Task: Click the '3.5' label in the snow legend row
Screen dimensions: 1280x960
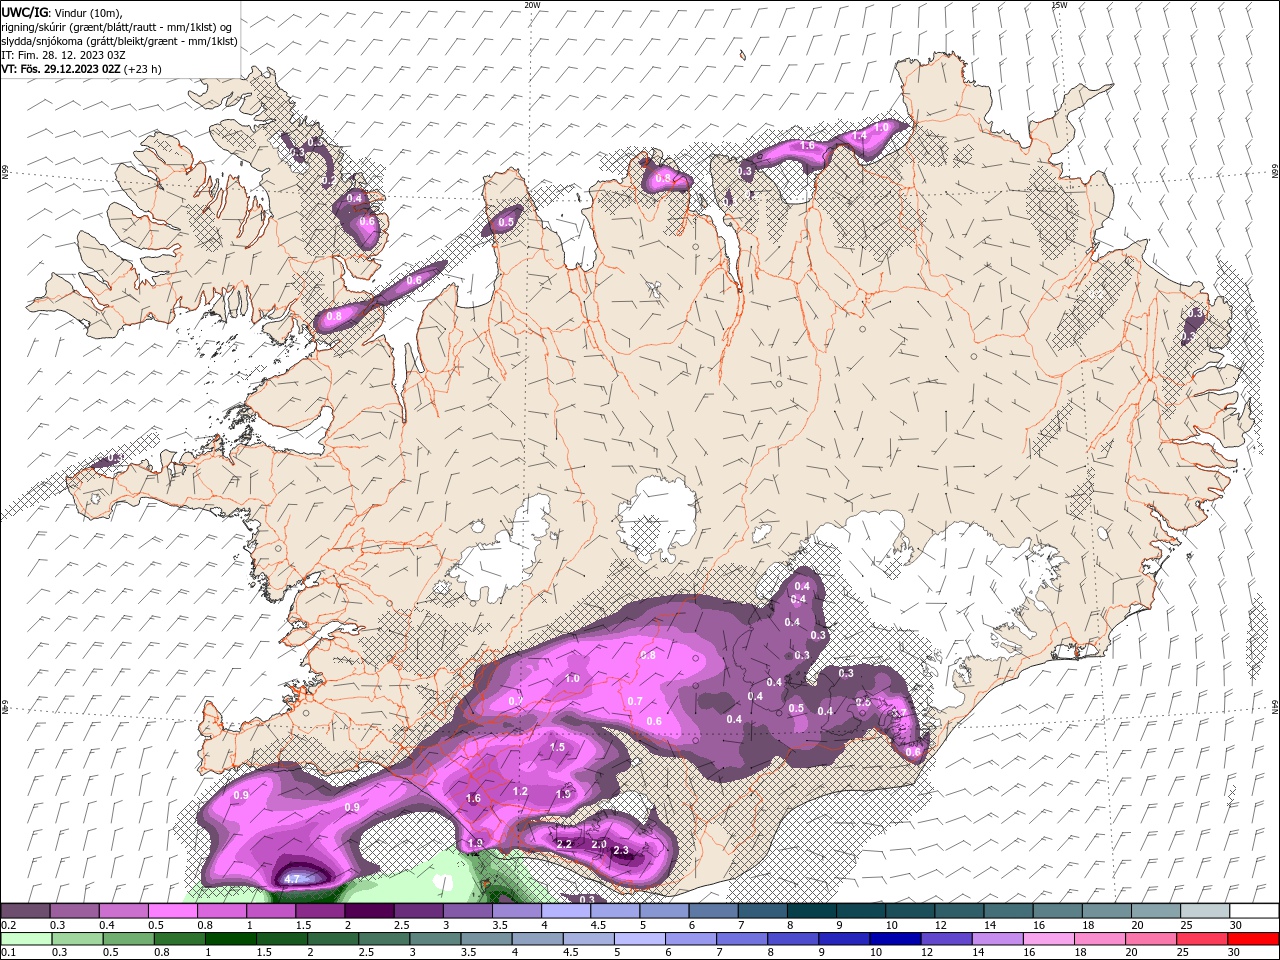Action: [x=499, y=925]
